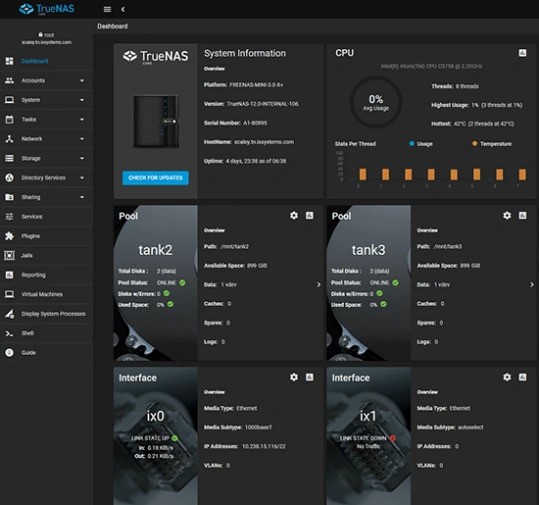Open tank3 pool settings gear
Screen dimensions: 539x505
point(507,216)
